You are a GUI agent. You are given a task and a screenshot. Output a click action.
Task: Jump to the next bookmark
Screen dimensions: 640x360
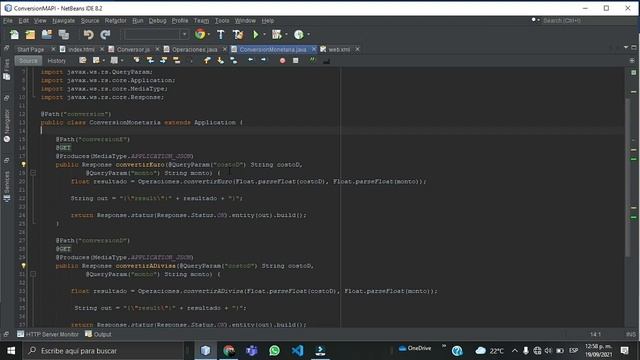(x=220, y=60)
